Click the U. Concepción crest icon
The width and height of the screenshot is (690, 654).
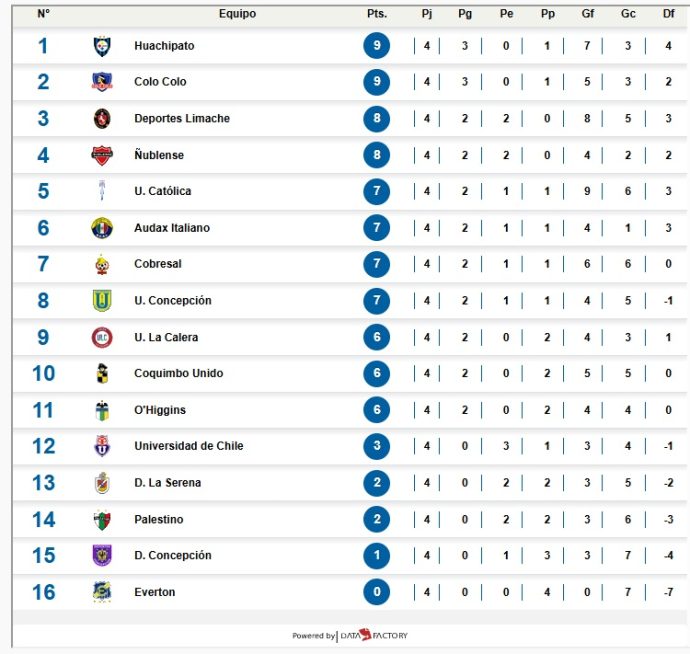point(102,300)
